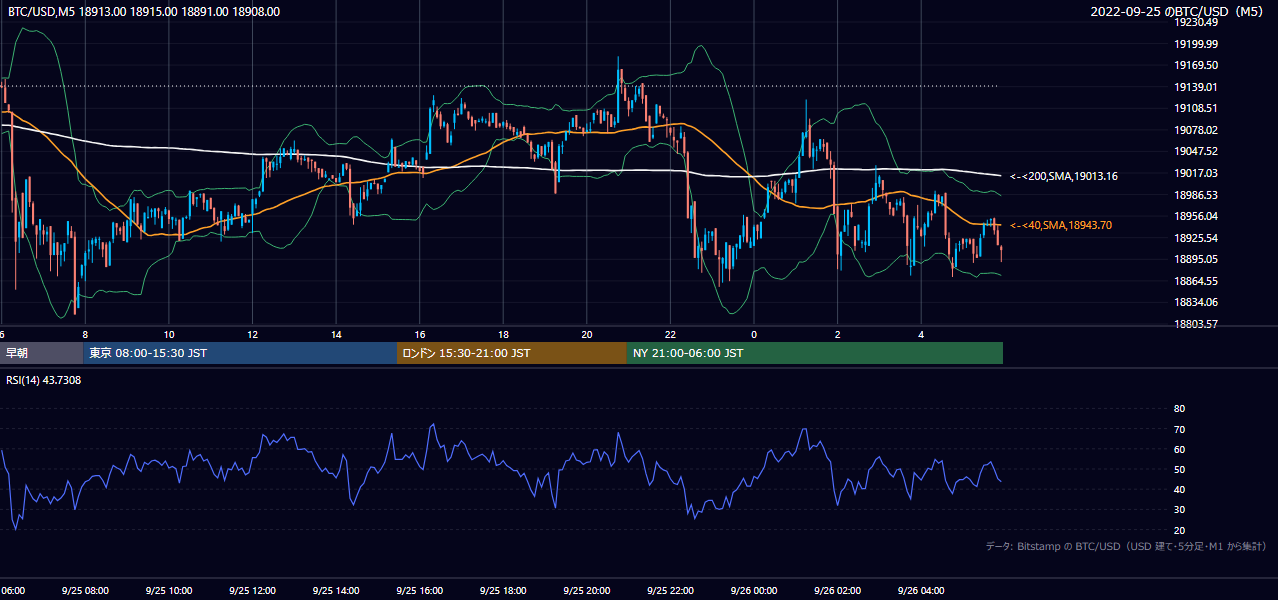This screenshot has width=1278, height=600.
Task: Click the price axis value 19047.52
Action: click(x=1196, y=151)
